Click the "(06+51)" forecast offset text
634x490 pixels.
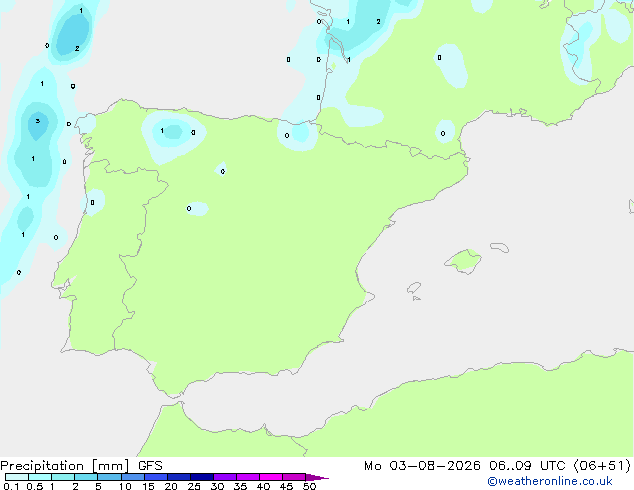(x=602, y=466)
